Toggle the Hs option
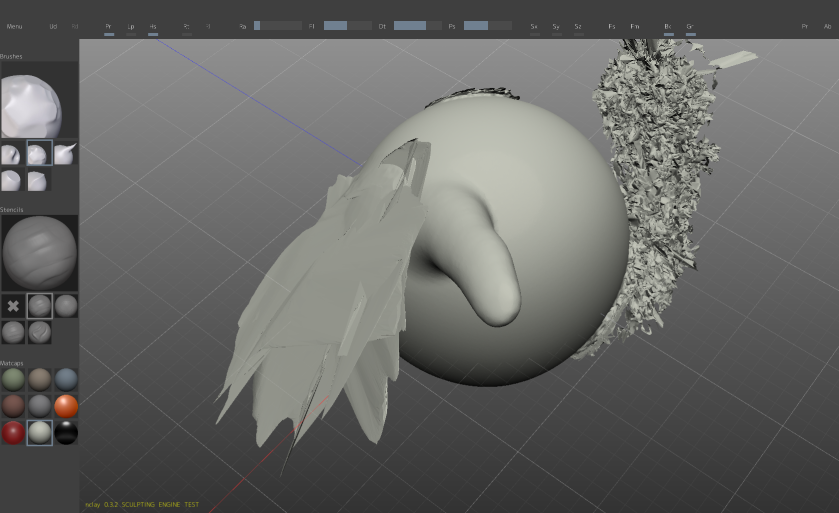Screen dimensions: 839x513 tap(153, 27)
